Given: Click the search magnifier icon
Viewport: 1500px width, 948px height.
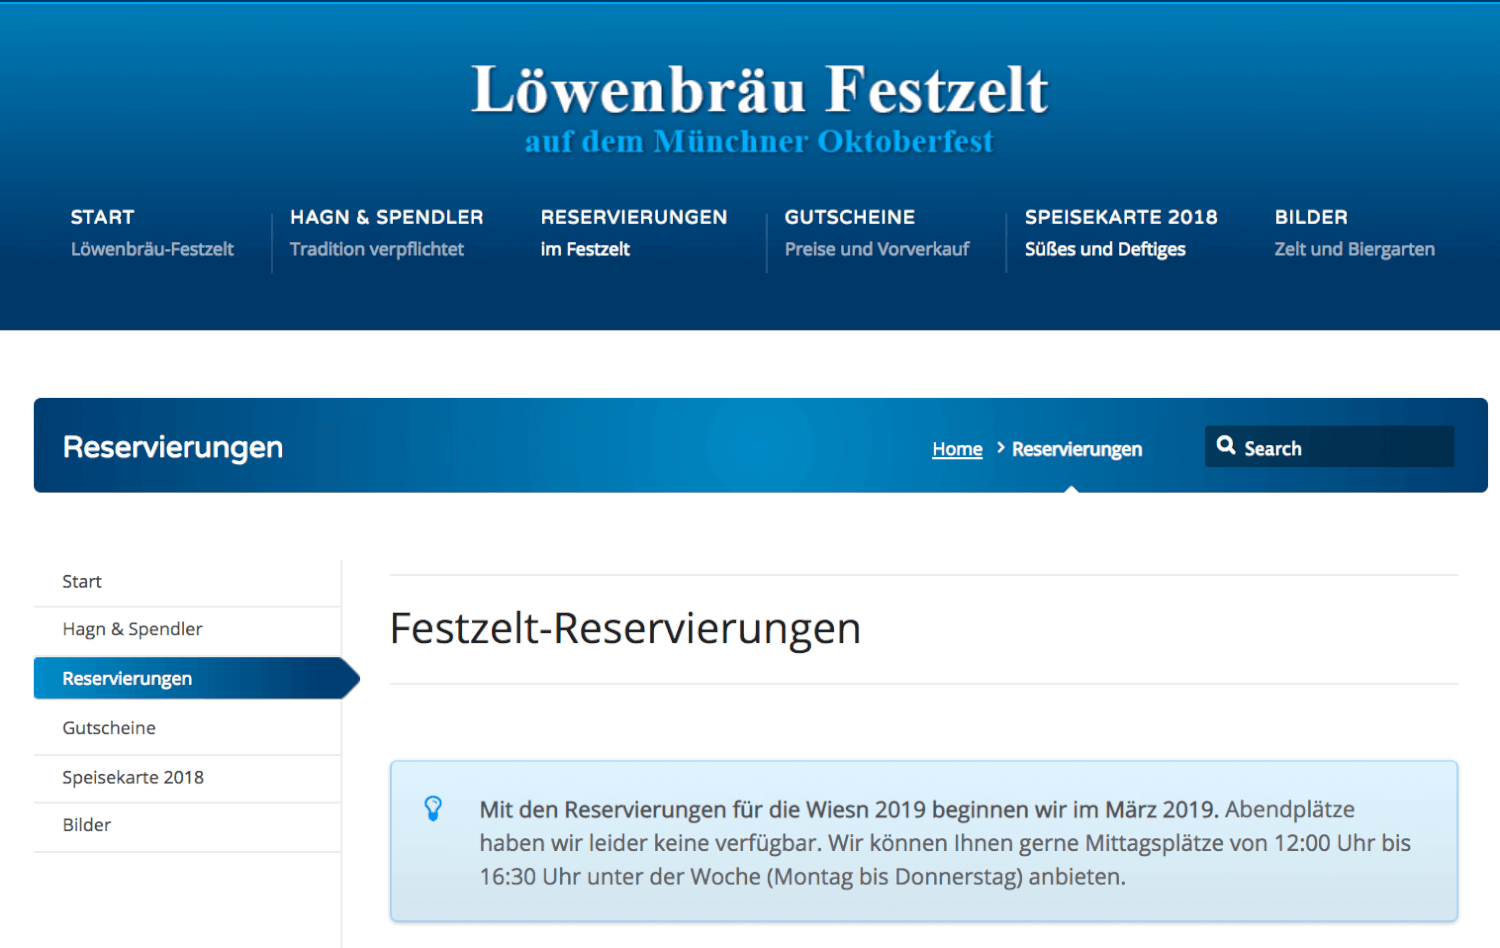Looking at the screenshot, I should pyautogui.click(x=1225, y=446).
